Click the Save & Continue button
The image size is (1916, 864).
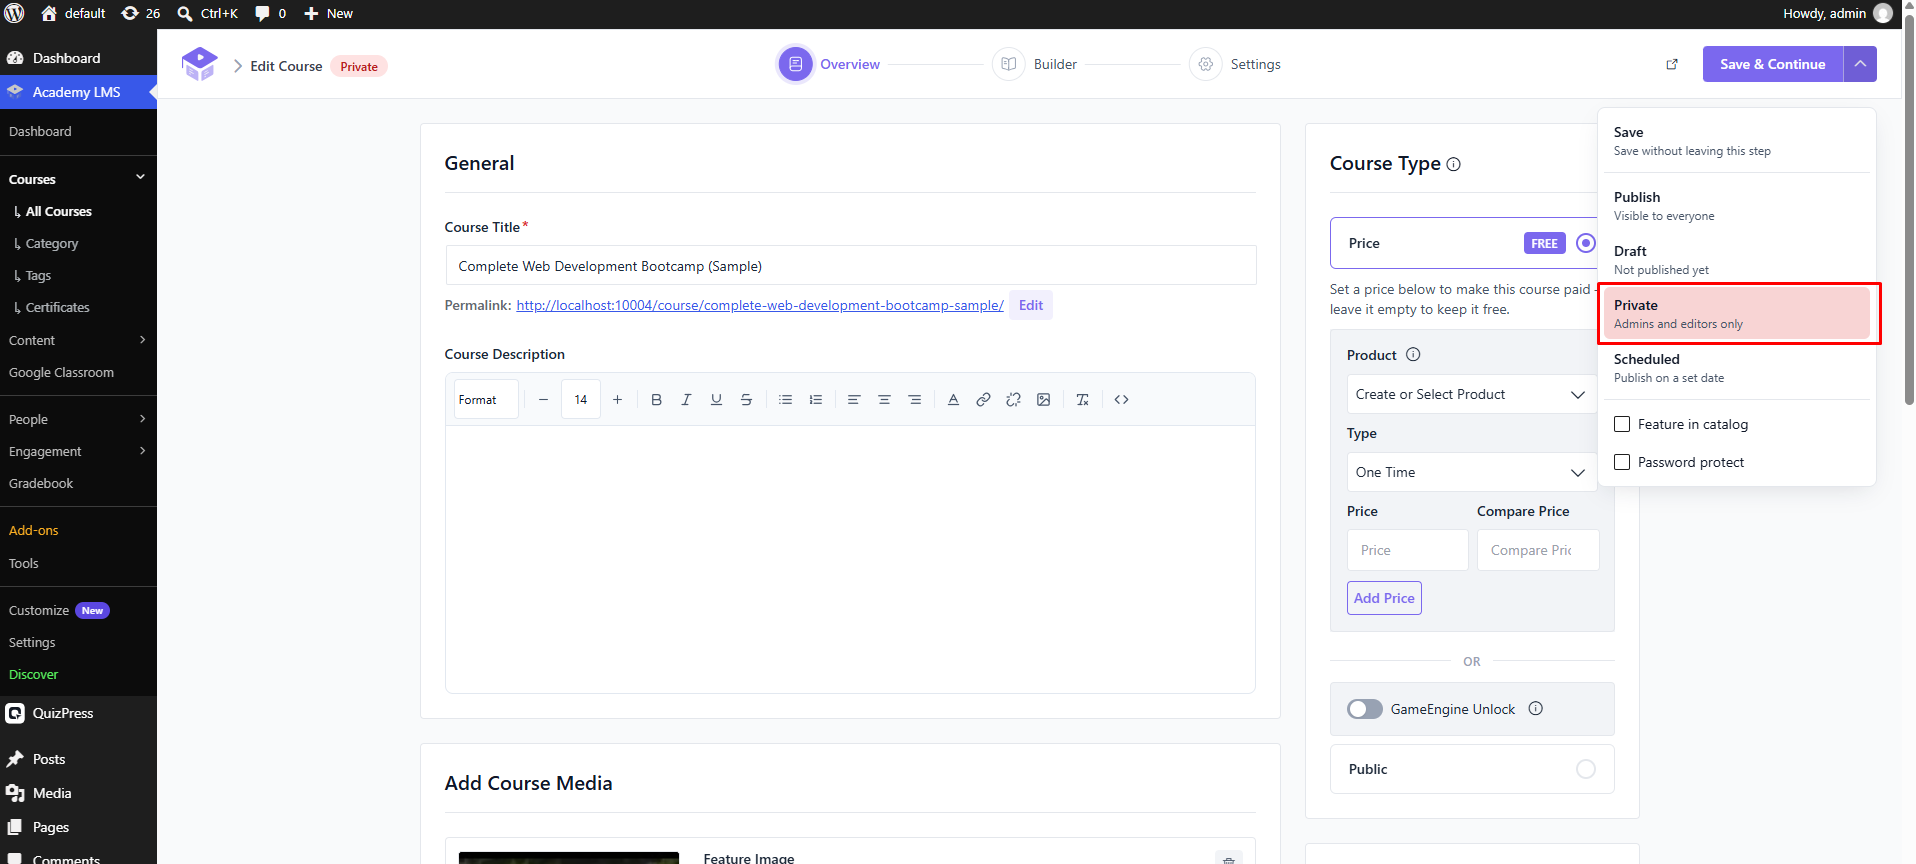pos(1773,64)
